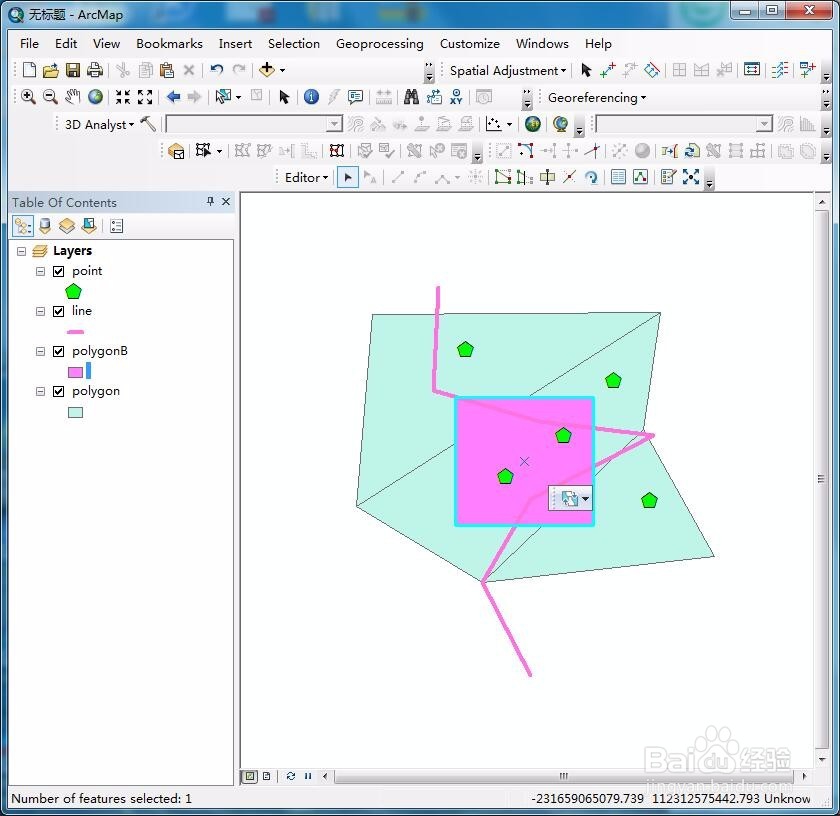Collapse the line layer legend
This screenshot has height=816, width=840.
pos(40,311)
